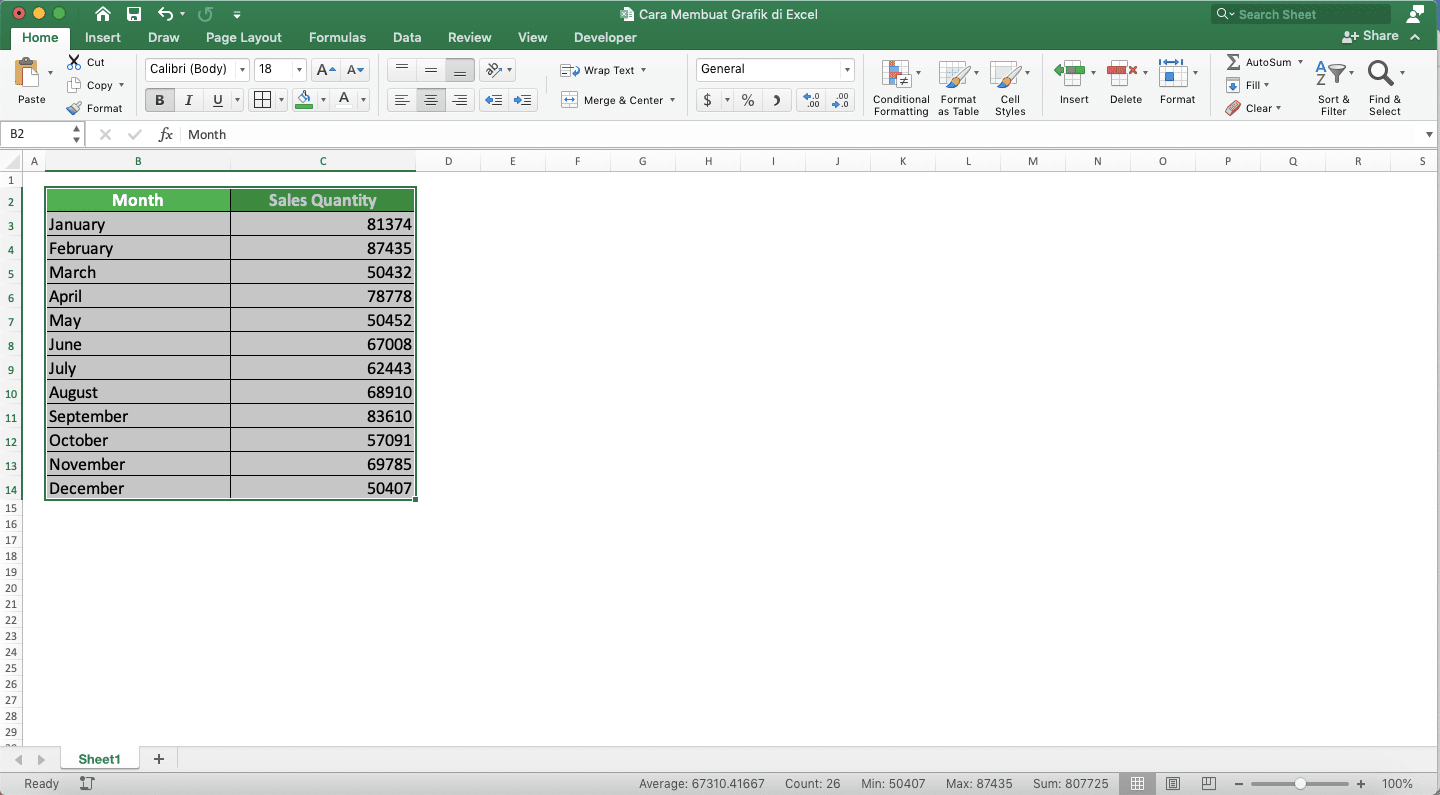
Task: Click the Home icon in title bar
Action: coord(103,14)
